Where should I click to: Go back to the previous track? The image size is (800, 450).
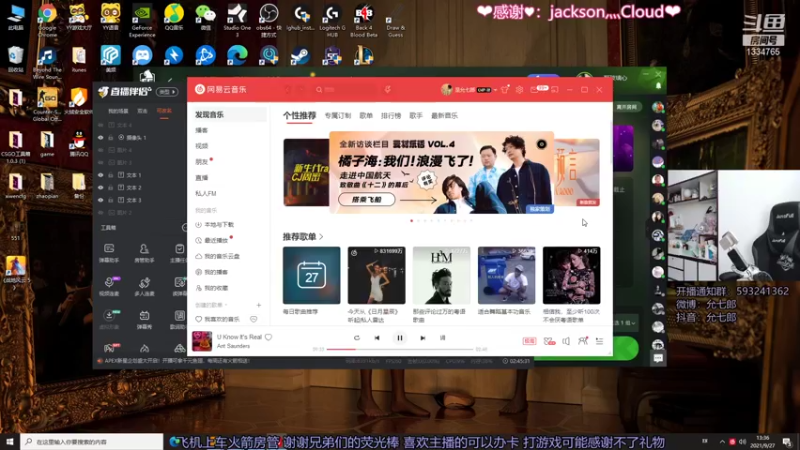[377, 338]
